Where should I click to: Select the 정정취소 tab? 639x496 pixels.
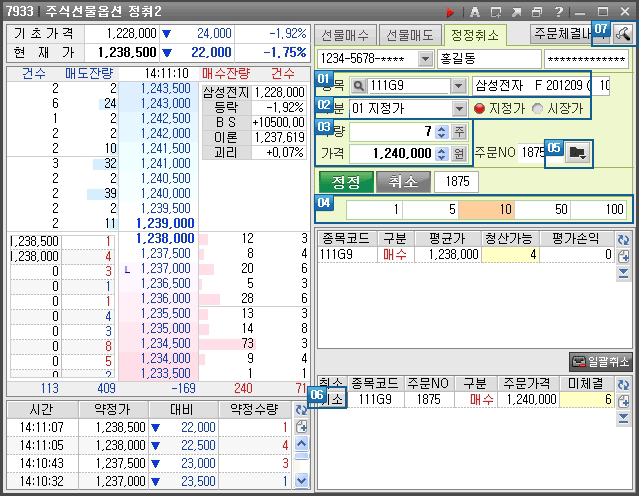pyautogui.click(x=475, y=35)
